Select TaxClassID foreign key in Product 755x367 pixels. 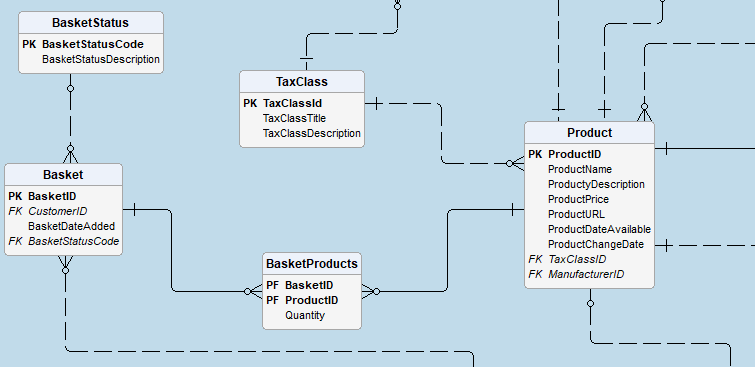(577, 260)
